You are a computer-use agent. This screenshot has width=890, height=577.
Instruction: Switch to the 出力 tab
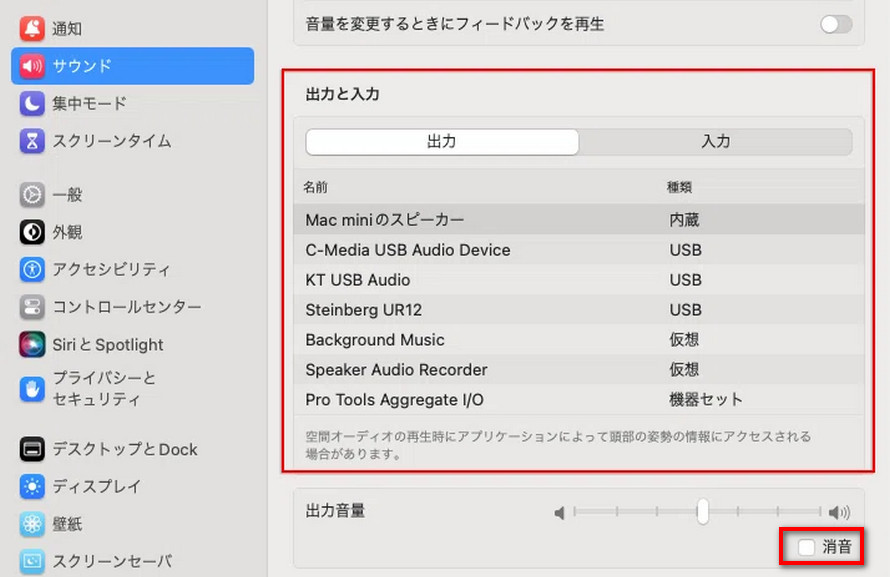click(442, 141)
